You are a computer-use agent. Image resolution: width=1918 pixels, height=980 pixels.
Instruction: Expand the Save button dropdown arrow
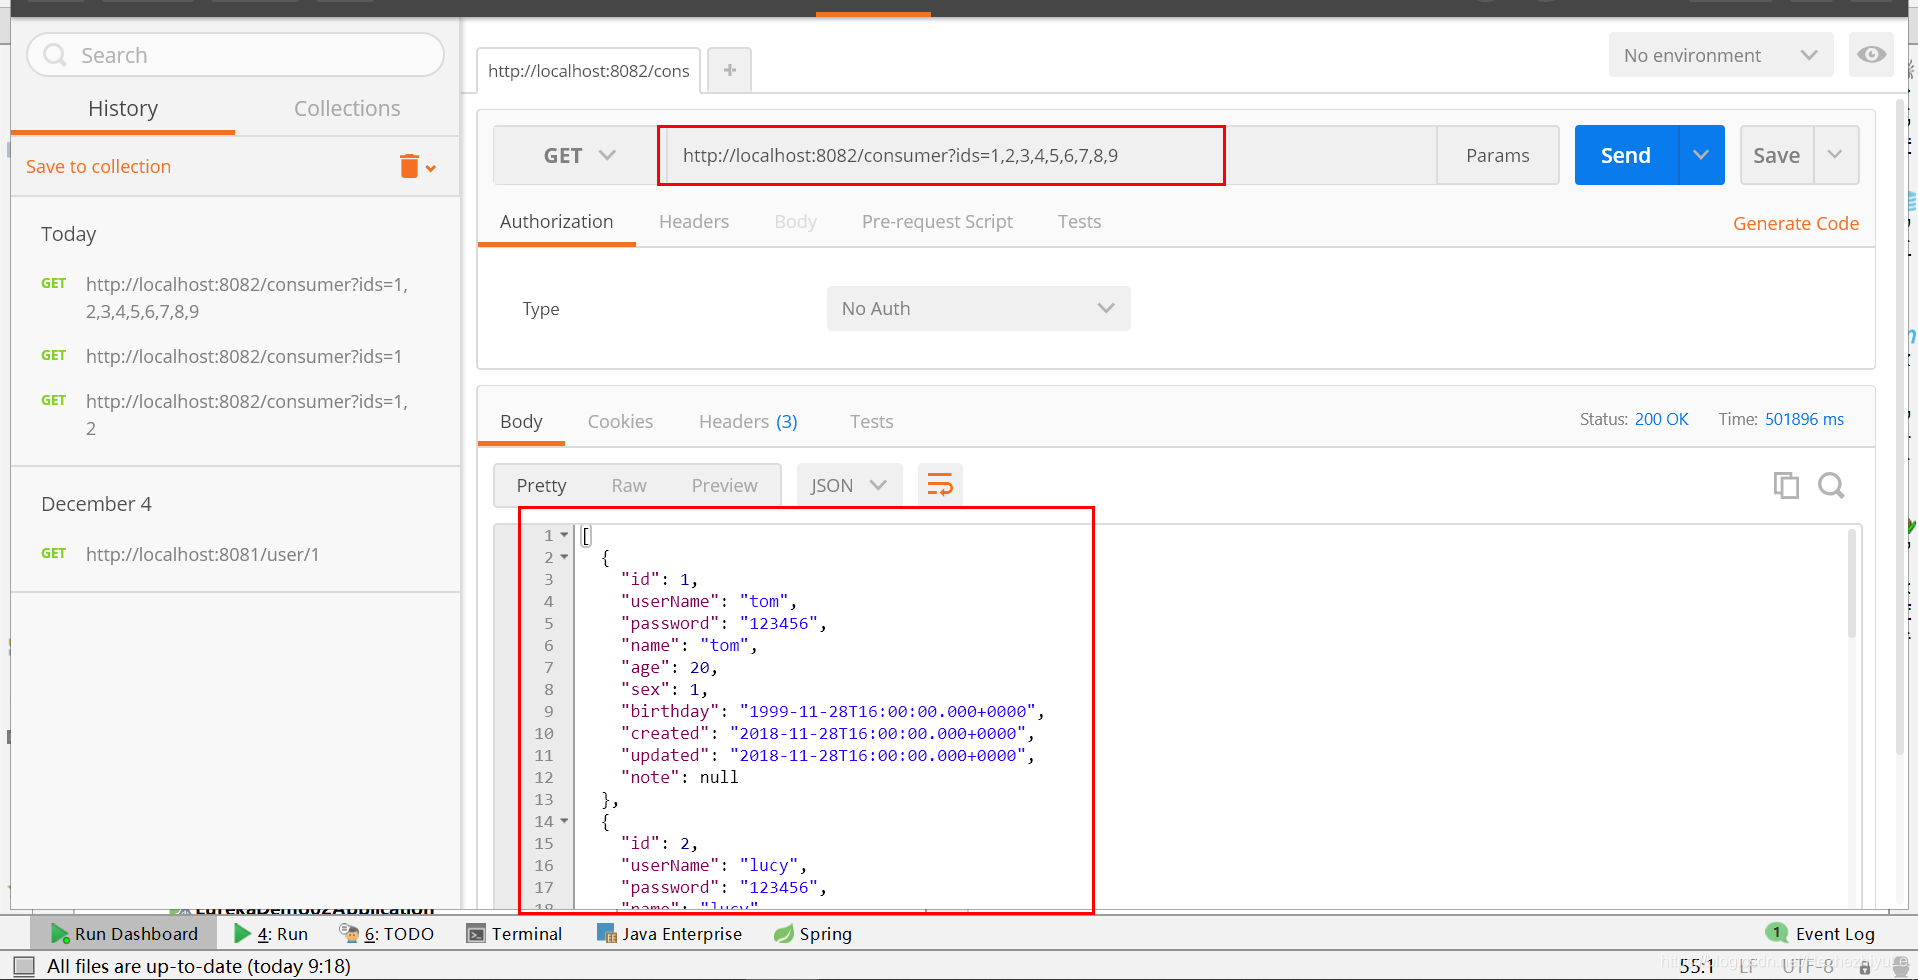click(x=1835, y=155)
